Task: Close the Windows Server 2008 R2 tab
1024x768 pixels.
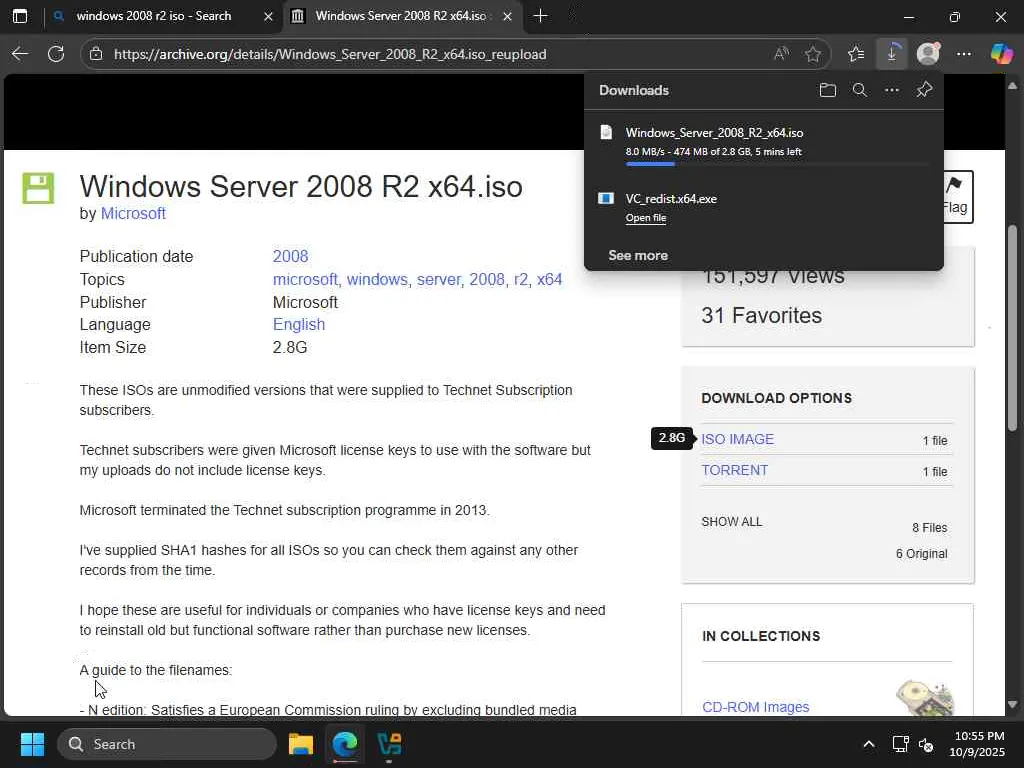Action: click(x=507, y=16)
